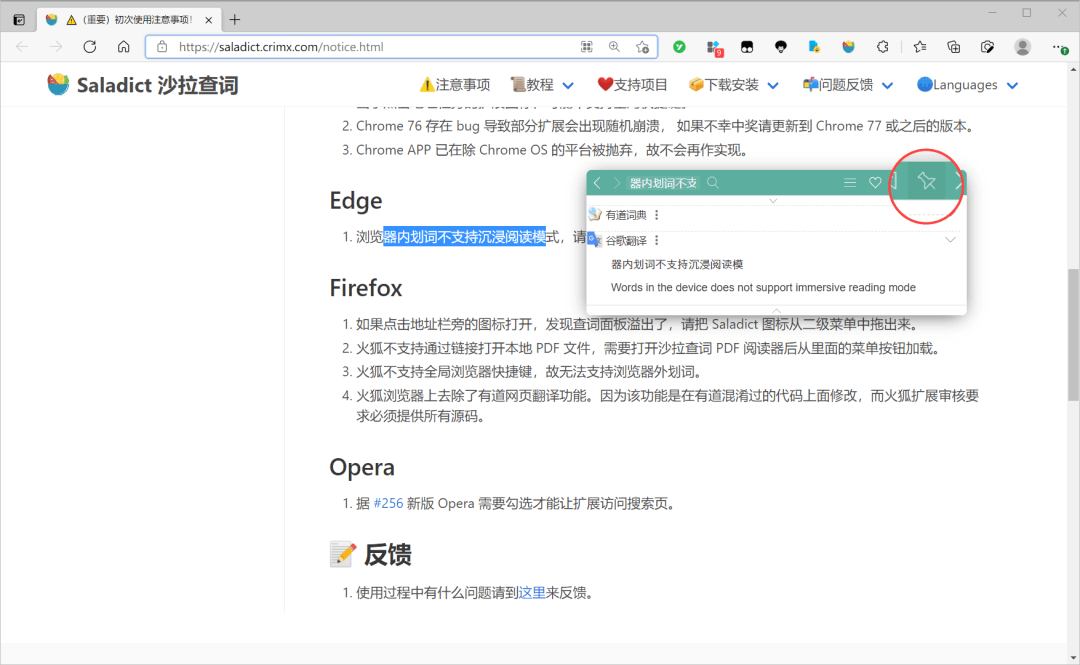Open extension icon with red 9 badge

pyautogui.click(x=714, y=48)
